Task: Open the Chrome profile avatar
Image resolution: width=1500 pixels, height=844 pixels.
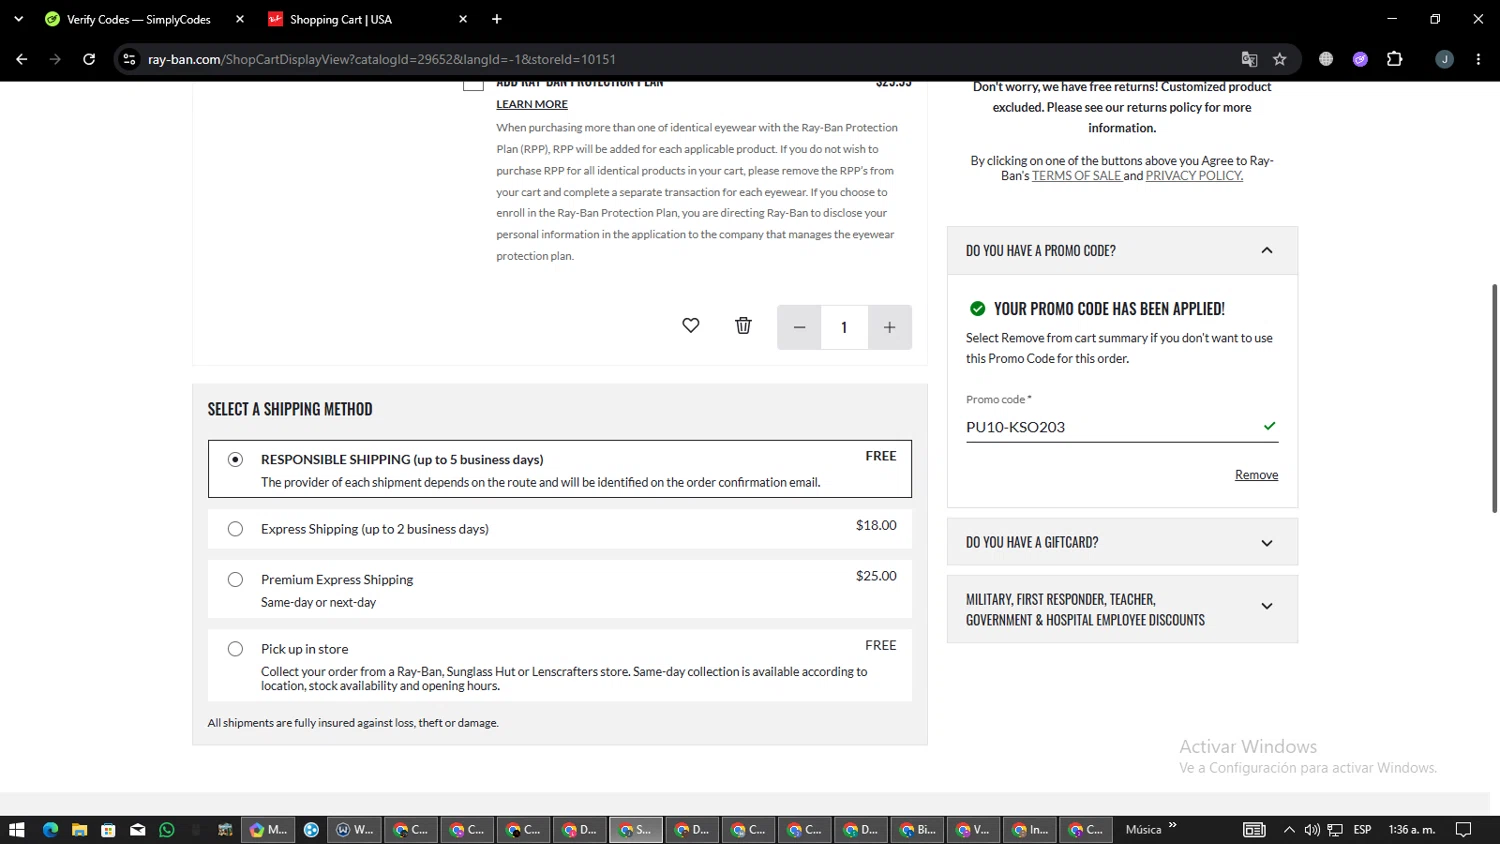Action: (x=1444, y=59)
